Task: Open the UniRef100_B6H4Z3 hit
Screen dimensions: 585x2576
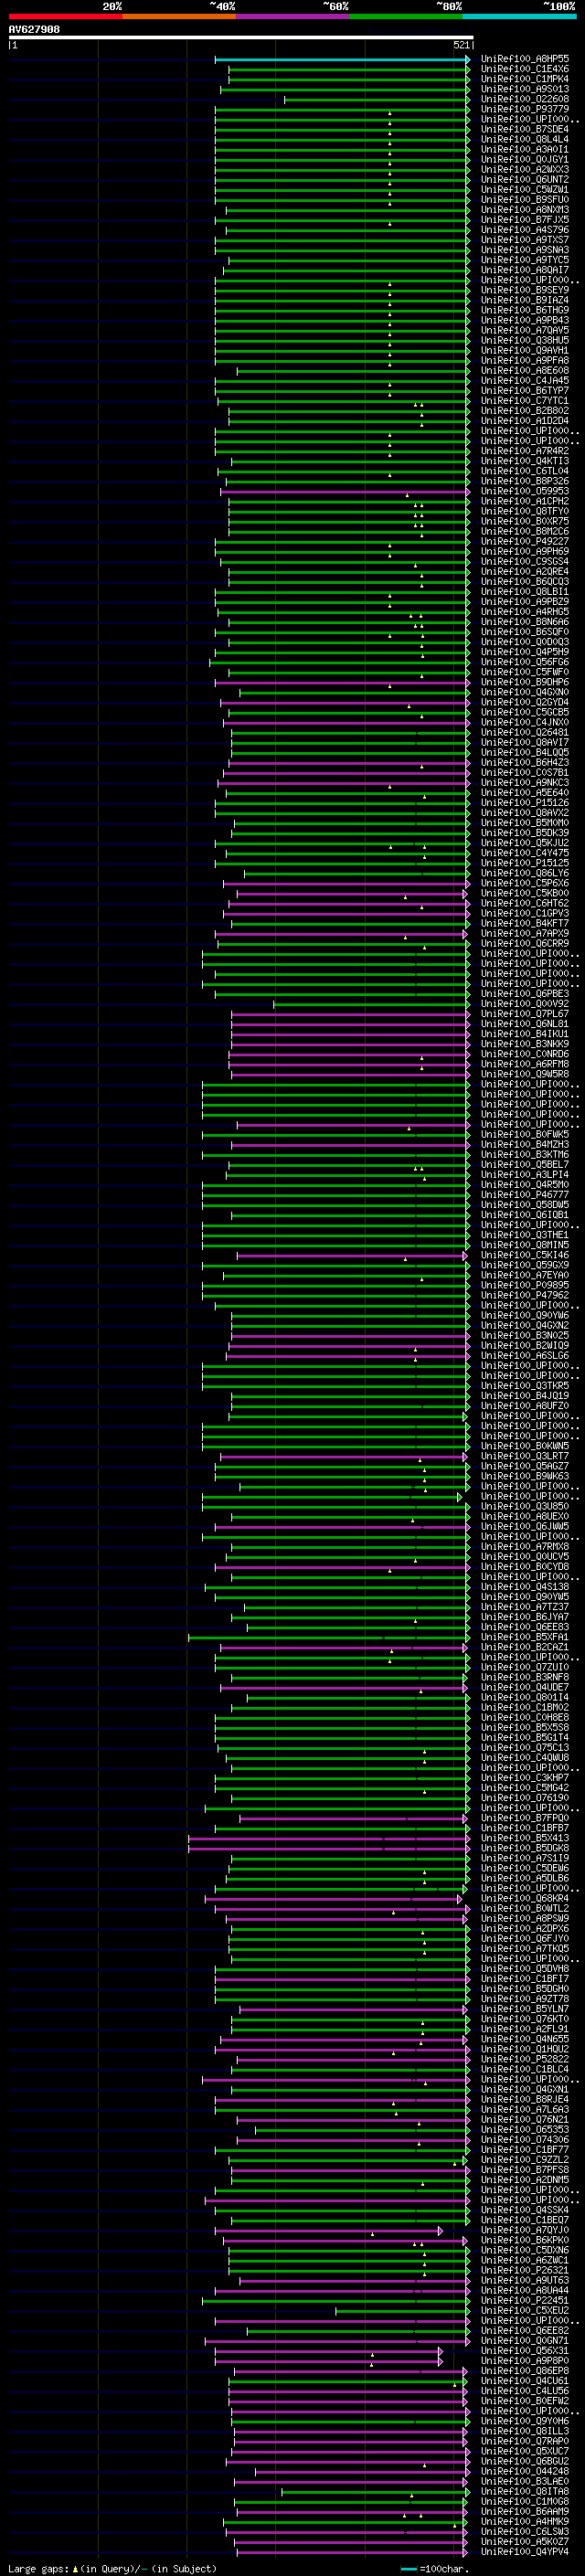Action: pyautogui.click(x=524, y=762)
